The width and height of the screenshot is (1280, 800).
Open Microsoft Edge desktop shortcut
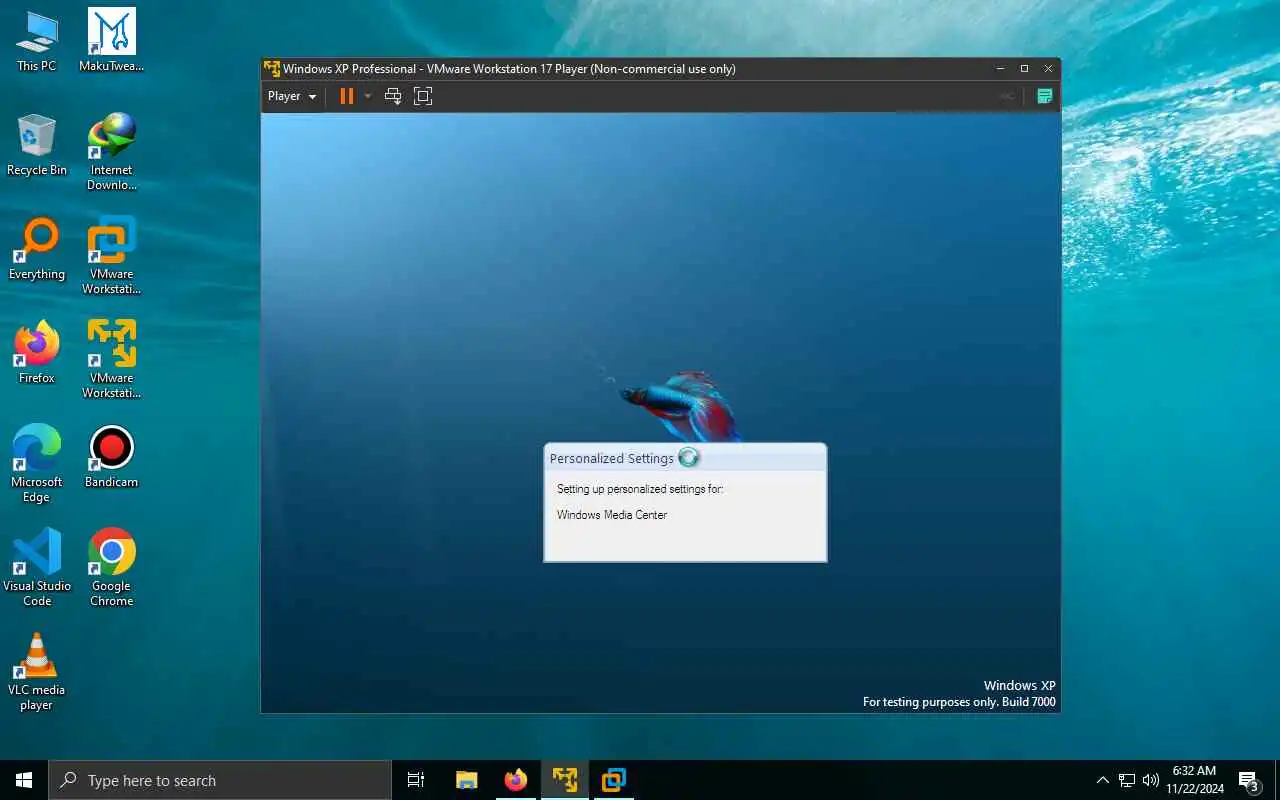pos(37,464)
